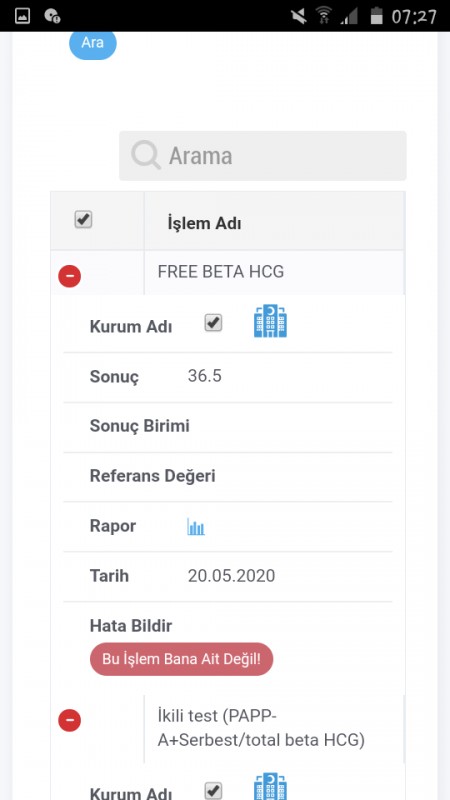
Task: Select the date 20.05.2020
Action: (231, 576)
